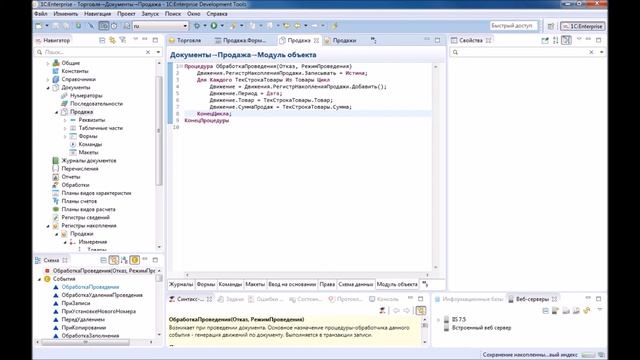Toggle the highlighted filter button in Схема
Image resolution: width=640 pixels, height=360 pixels.
click(113, 260)
